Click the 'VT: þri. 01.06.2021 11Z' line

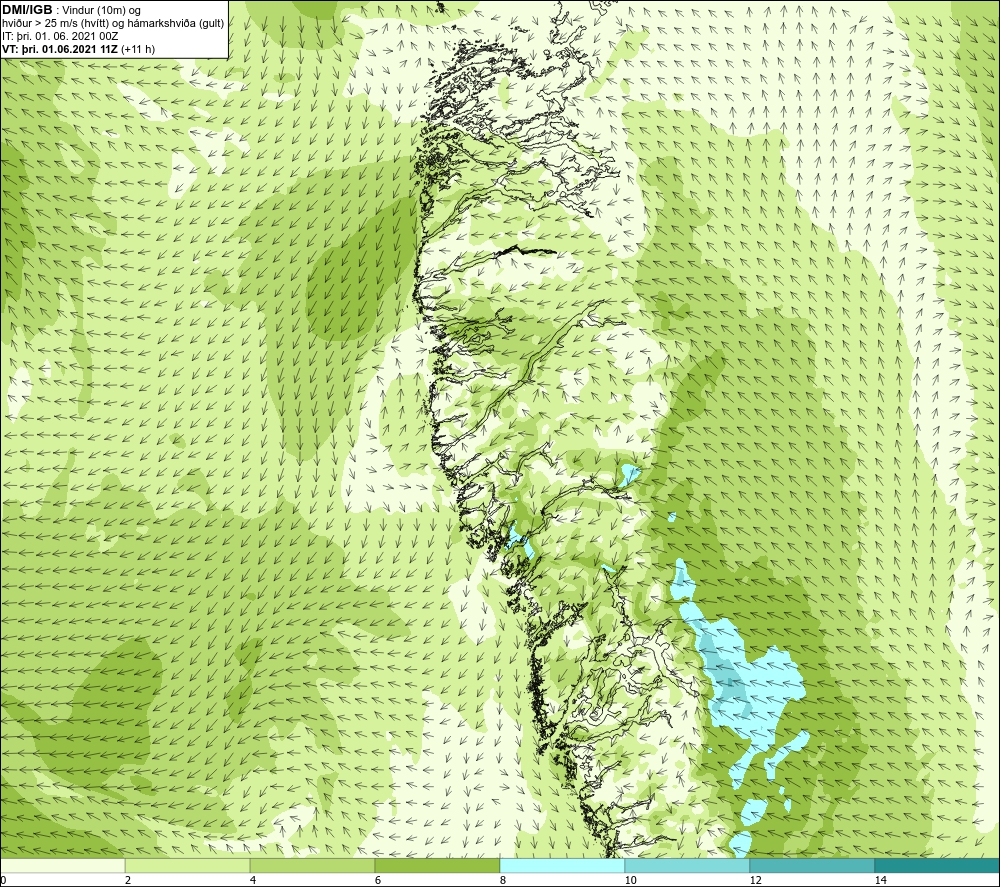(78, 49)
